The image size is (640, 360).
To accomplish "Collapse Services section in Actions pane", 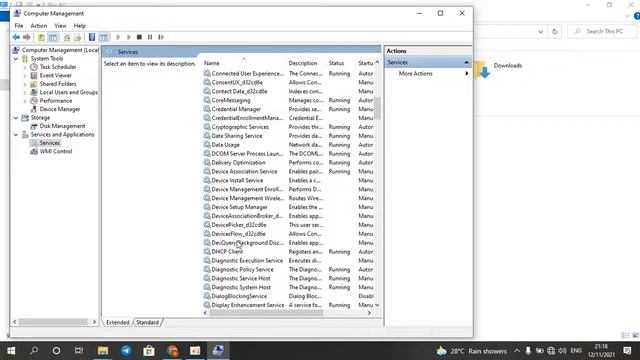I will [x=466, y=62].
